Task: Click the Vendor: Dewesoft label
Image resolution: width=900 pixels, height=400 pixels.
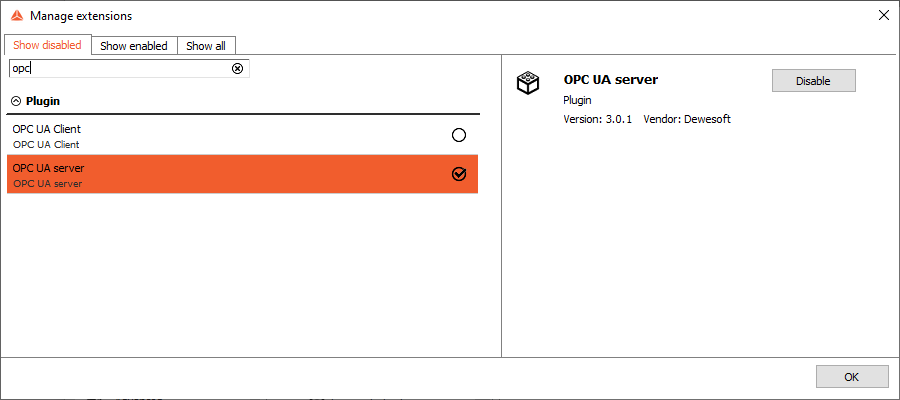Action: pyautogui.click(x=687, y=119)
